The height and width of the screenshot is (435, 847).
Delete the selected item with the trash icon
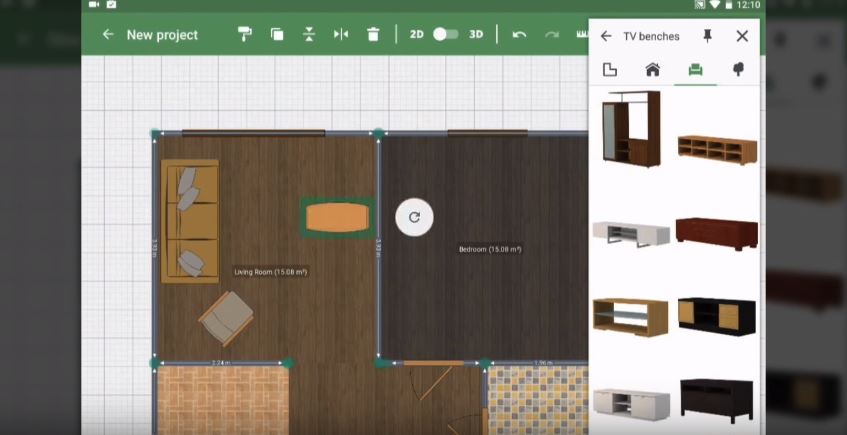[x=373, y=35]
